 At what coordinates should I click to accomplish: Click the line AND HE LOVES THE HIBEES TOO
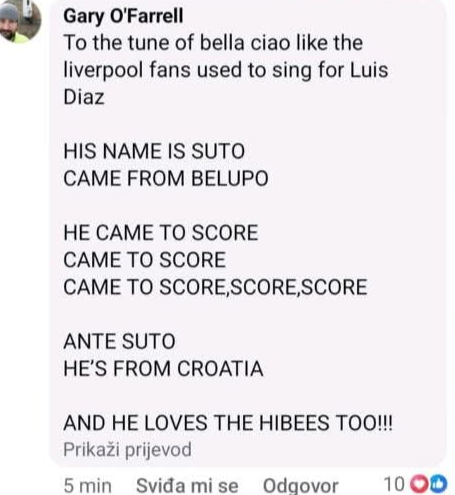pyautogui.click(x=228, y=423)
